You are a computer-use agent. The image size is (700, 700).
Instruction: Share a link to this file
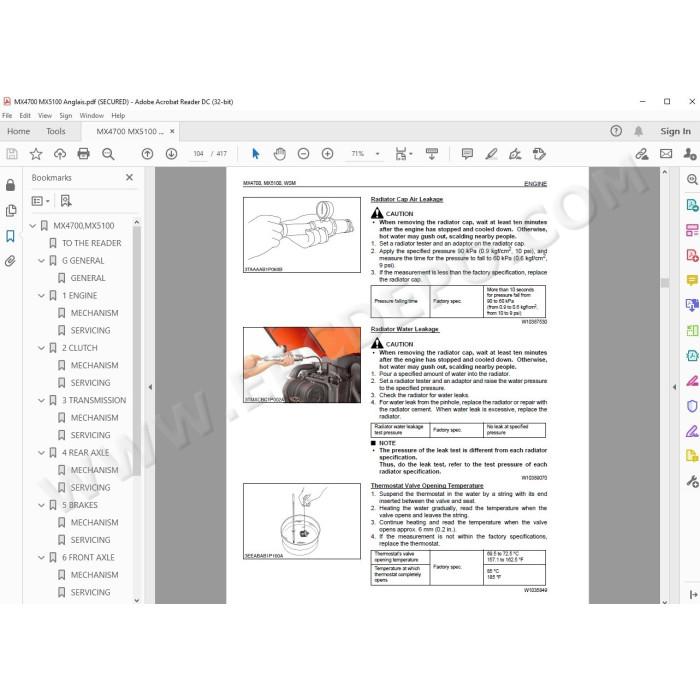pyautogui.click(x=642, y=154)
